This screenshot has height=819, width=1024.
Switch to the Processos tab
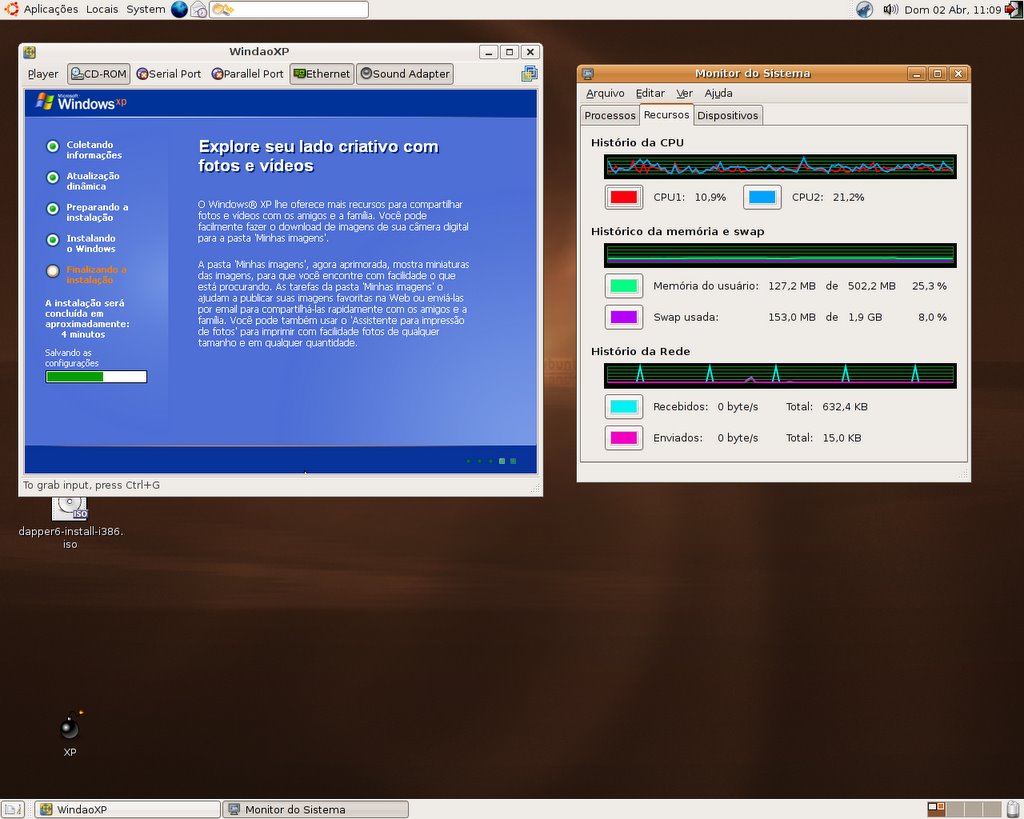(610, 116)
